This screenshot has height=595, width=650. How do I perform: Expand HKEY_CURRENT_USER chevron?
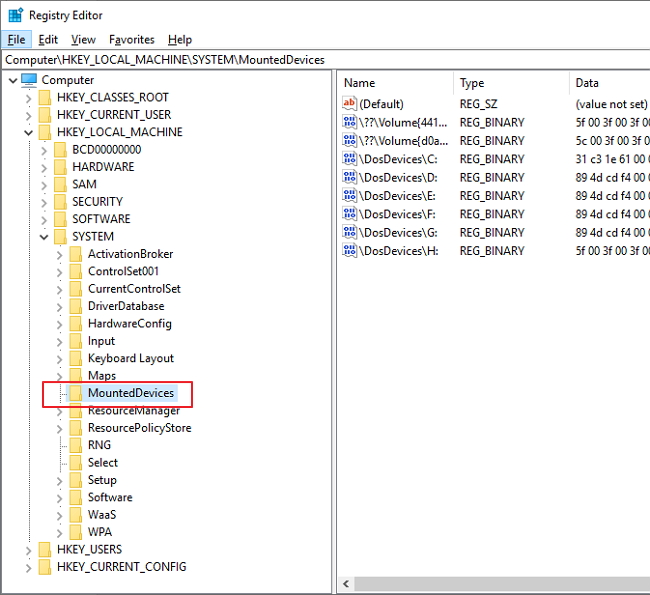(28, 116)
